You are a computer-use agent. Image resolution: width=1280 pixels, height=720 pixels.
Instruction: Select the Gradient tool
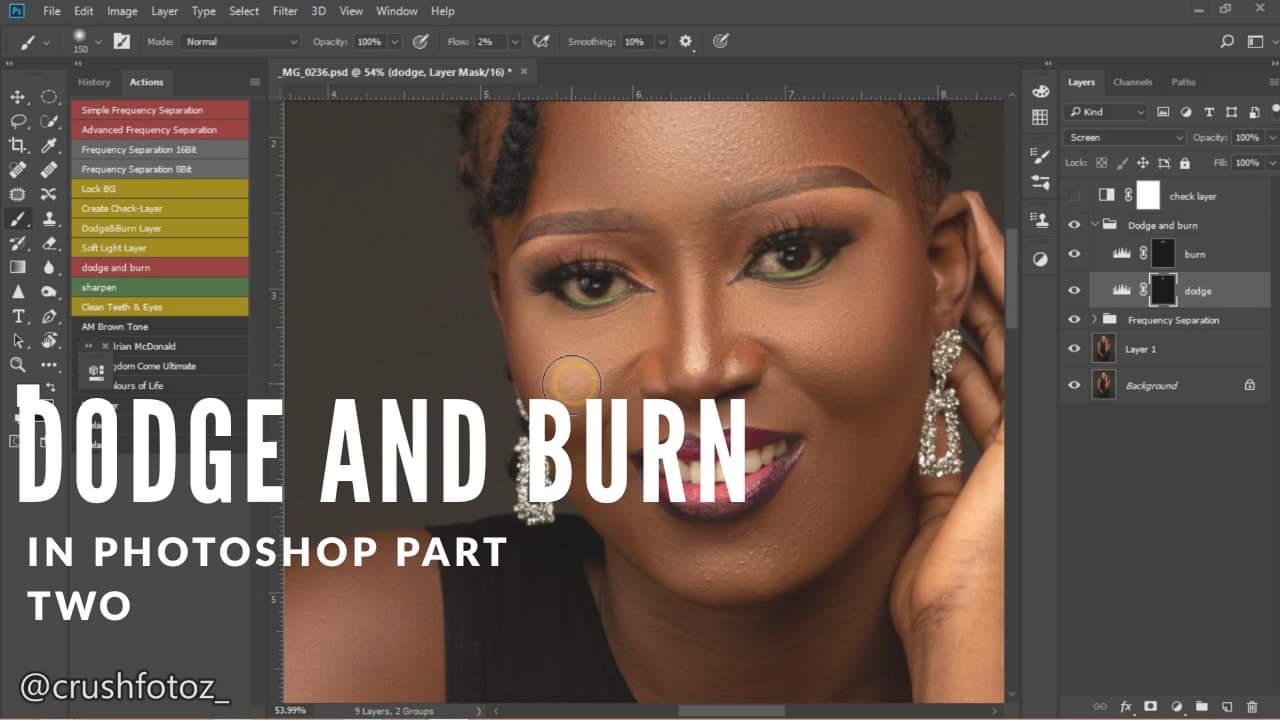[x=18, y=267]
